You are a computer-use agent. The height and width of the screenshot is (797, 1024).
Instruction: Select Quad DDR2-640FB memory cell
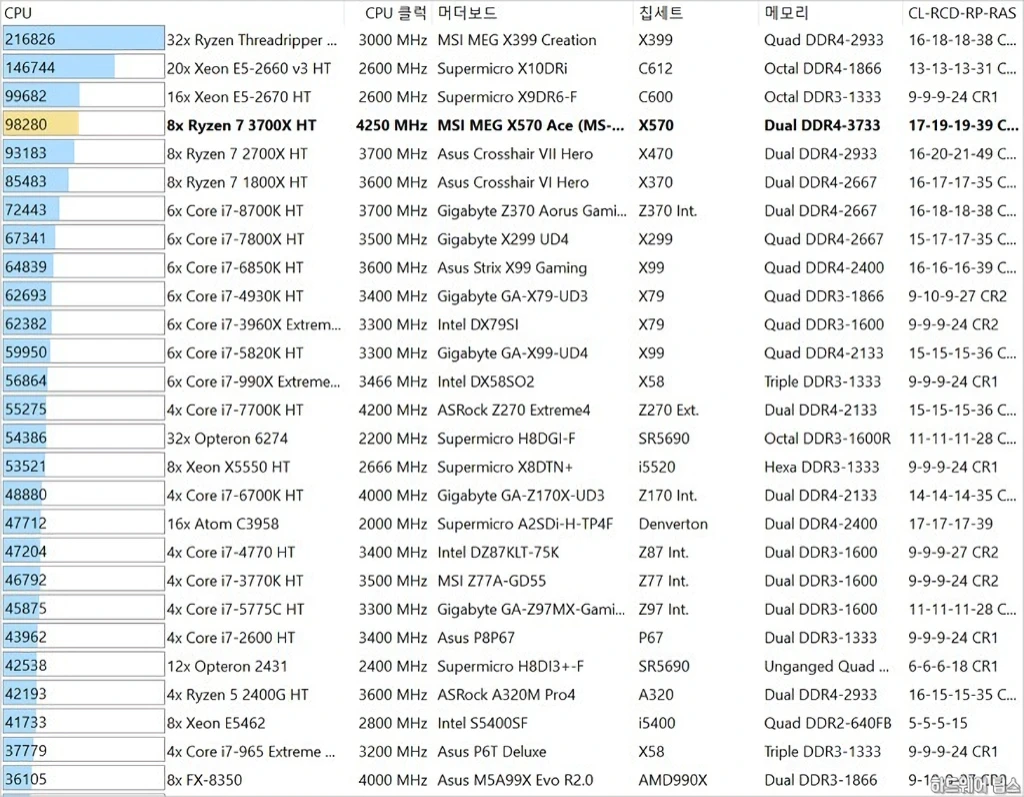pyautogui.click(x=828, y=723)
